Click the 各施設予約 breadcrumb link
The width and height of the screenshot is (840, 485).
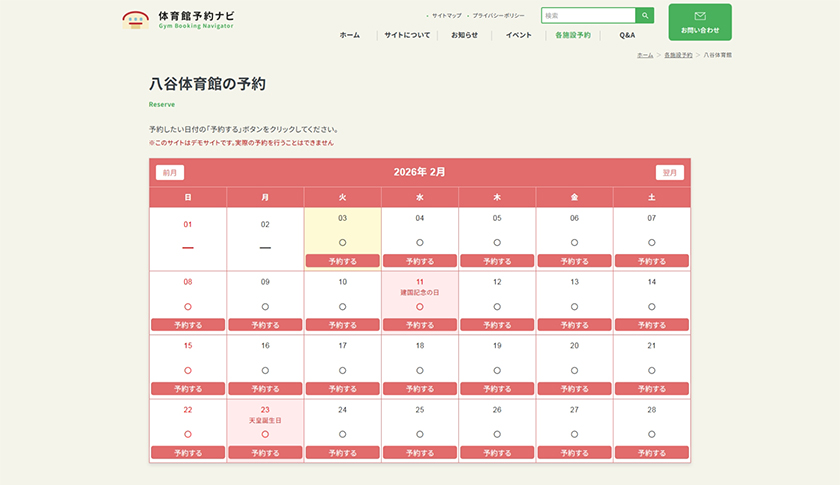tap(678, 55)
